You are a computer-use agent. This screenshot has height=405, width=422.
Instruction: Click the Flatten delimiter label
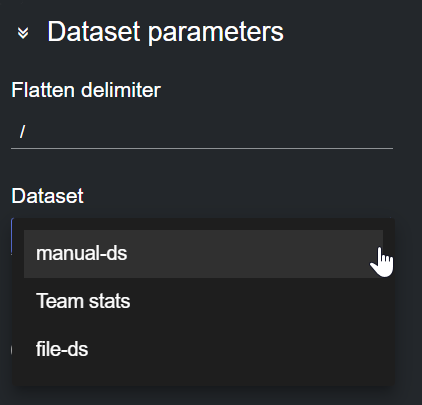(86, 90)
